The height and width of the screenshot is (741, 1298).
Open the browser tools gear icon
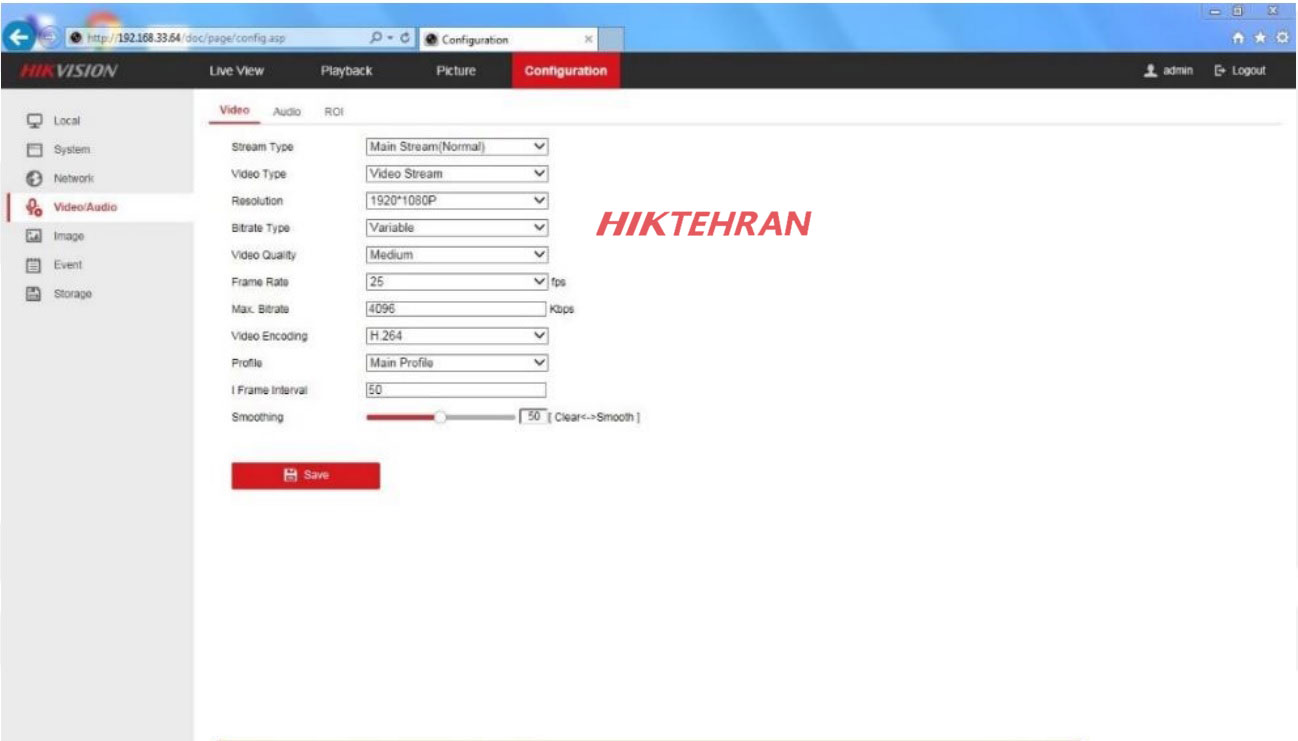(1281, 37)
